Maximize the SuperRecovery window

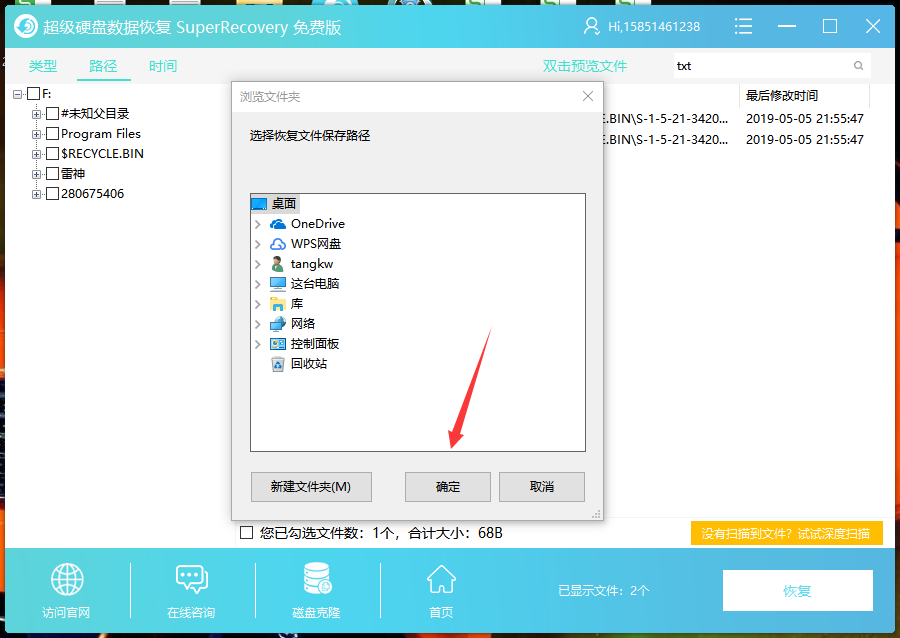(x=830, y=26)
